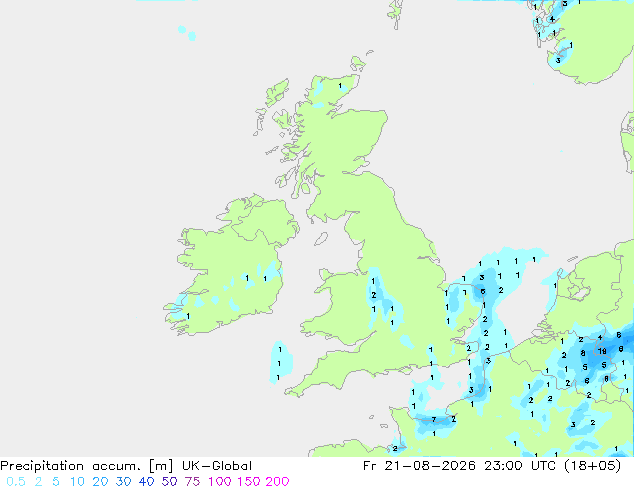
Task: Click the 'Precipitation accum. [m]' title text
Action: [87, 466]
